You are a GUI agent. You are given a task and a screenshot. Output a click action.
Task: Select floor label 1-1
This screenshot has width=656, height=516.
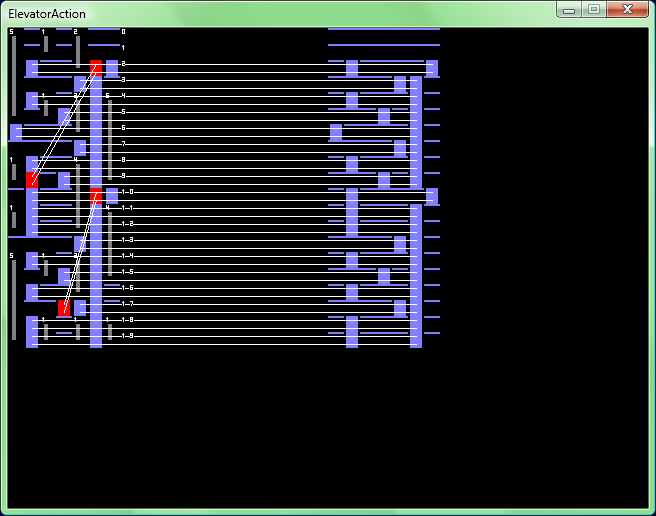(127, 208)
